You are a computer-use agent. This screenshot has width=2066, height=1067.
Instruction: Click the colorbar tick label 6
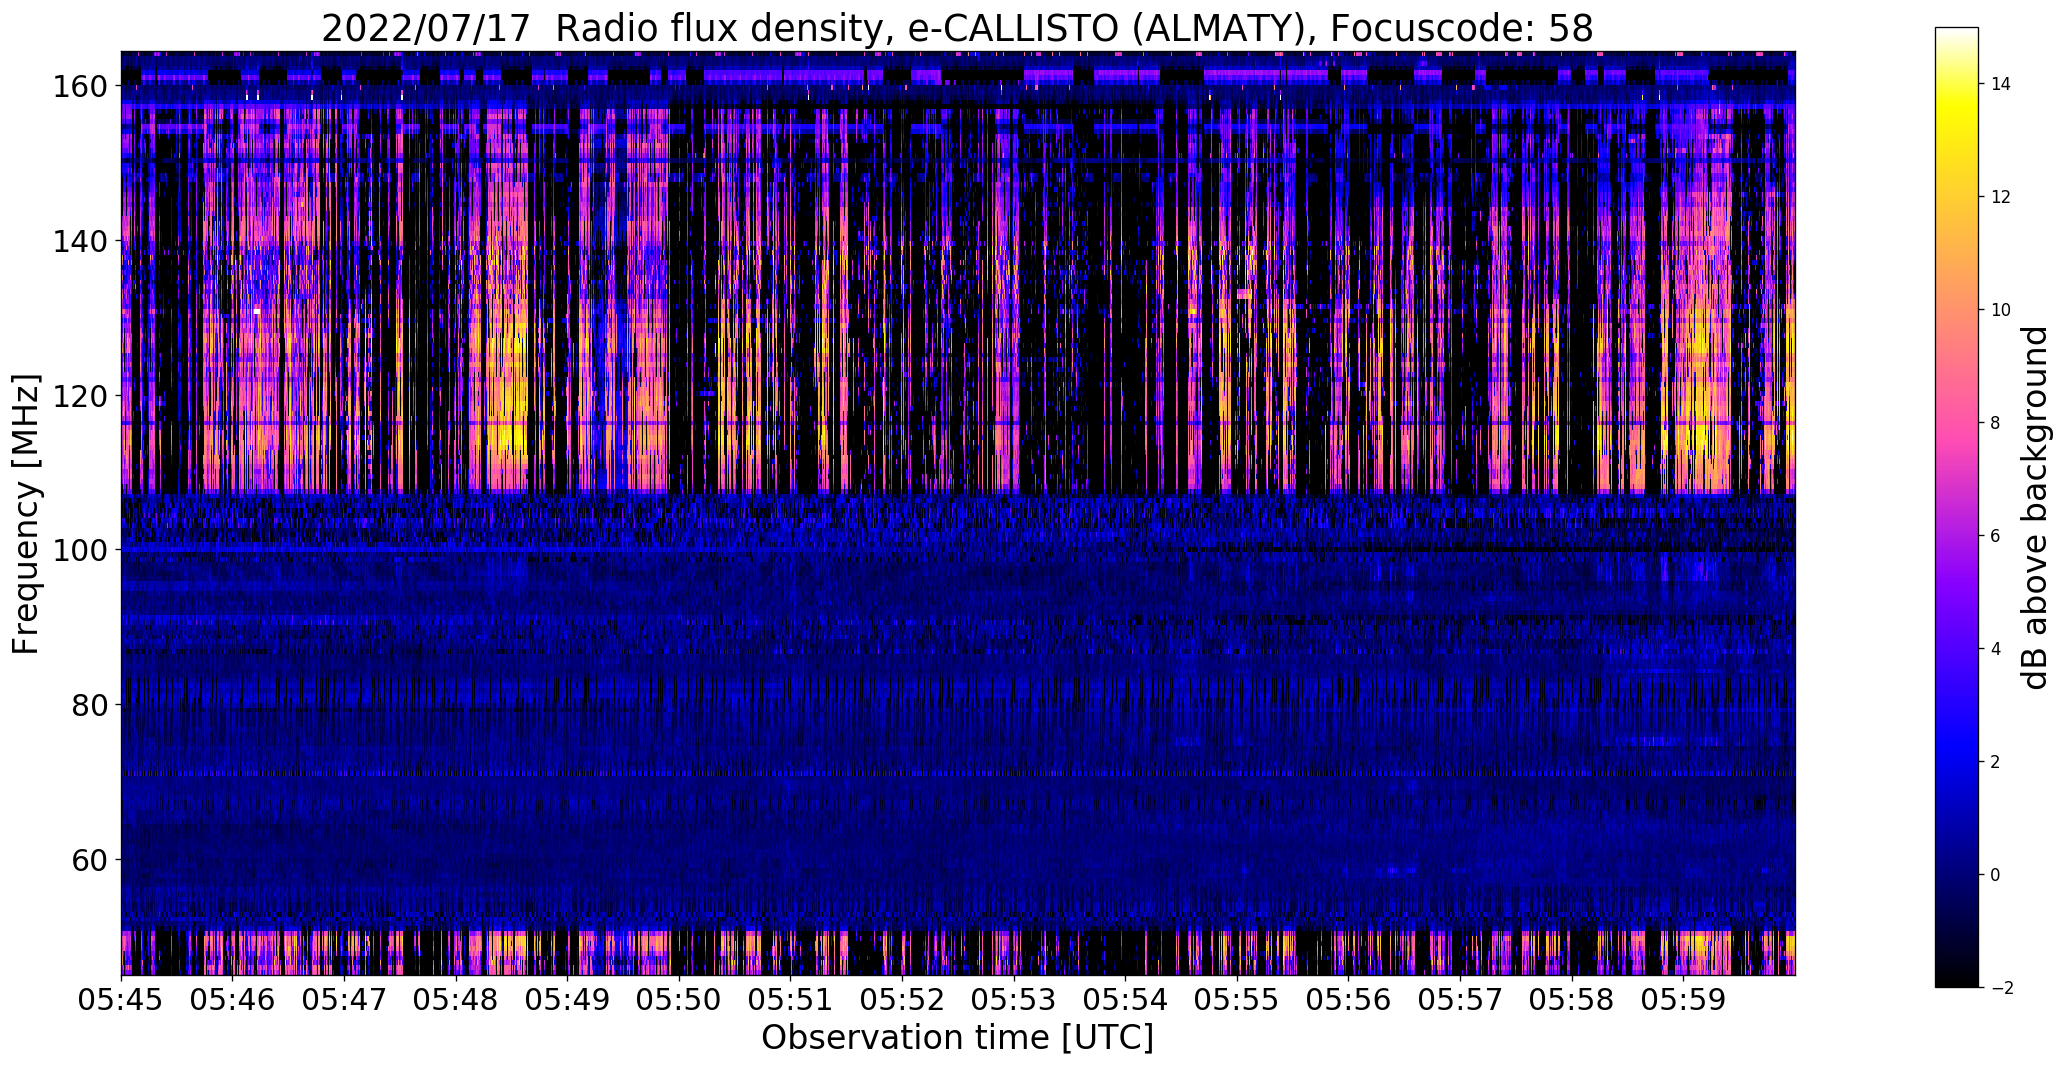[x=1996, y=536]
